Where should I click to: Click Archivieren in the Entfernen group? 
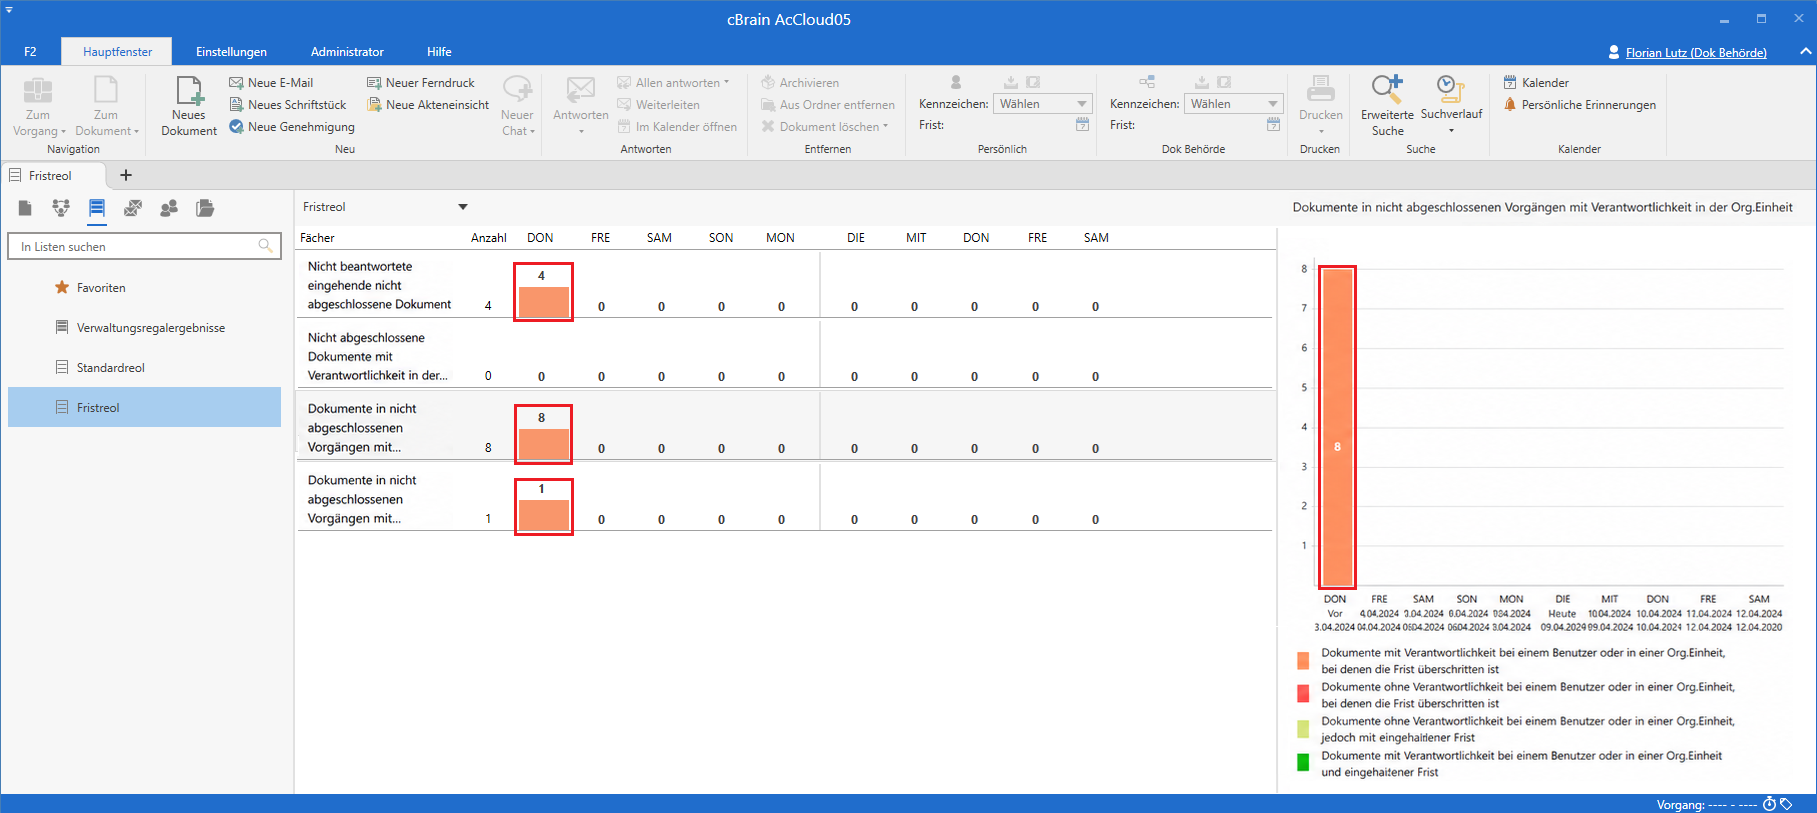point(800,83)
